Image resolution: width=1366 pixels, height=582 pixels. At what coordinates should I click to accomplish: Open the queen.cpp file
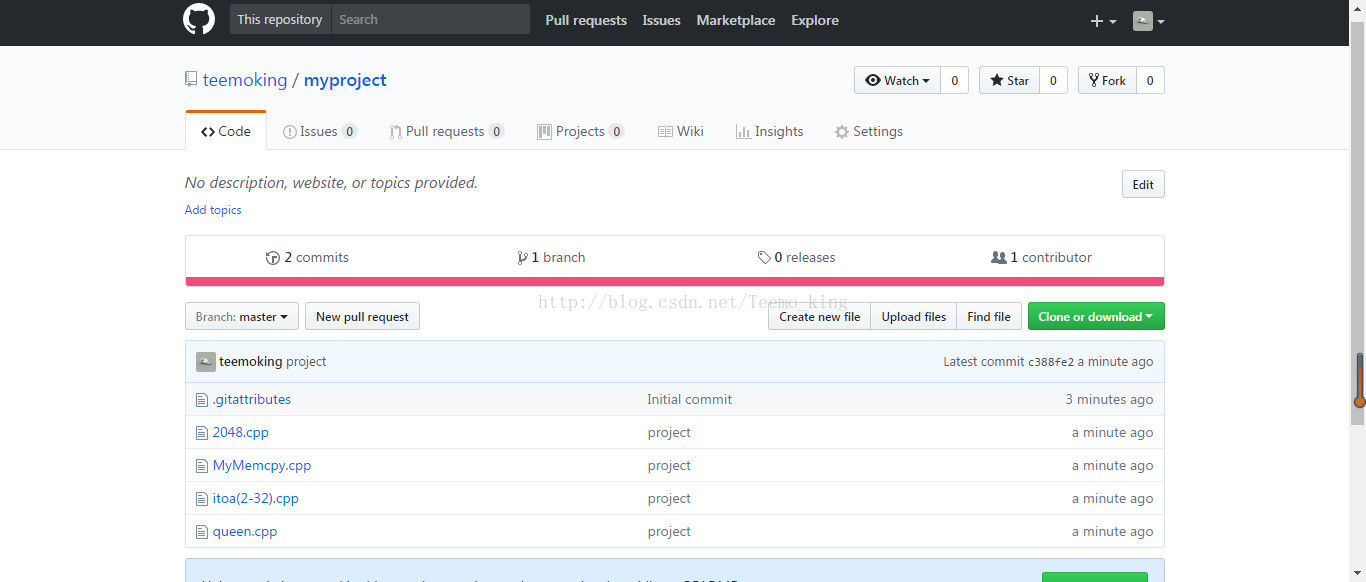pyautogui.click(x=245, y=532)
